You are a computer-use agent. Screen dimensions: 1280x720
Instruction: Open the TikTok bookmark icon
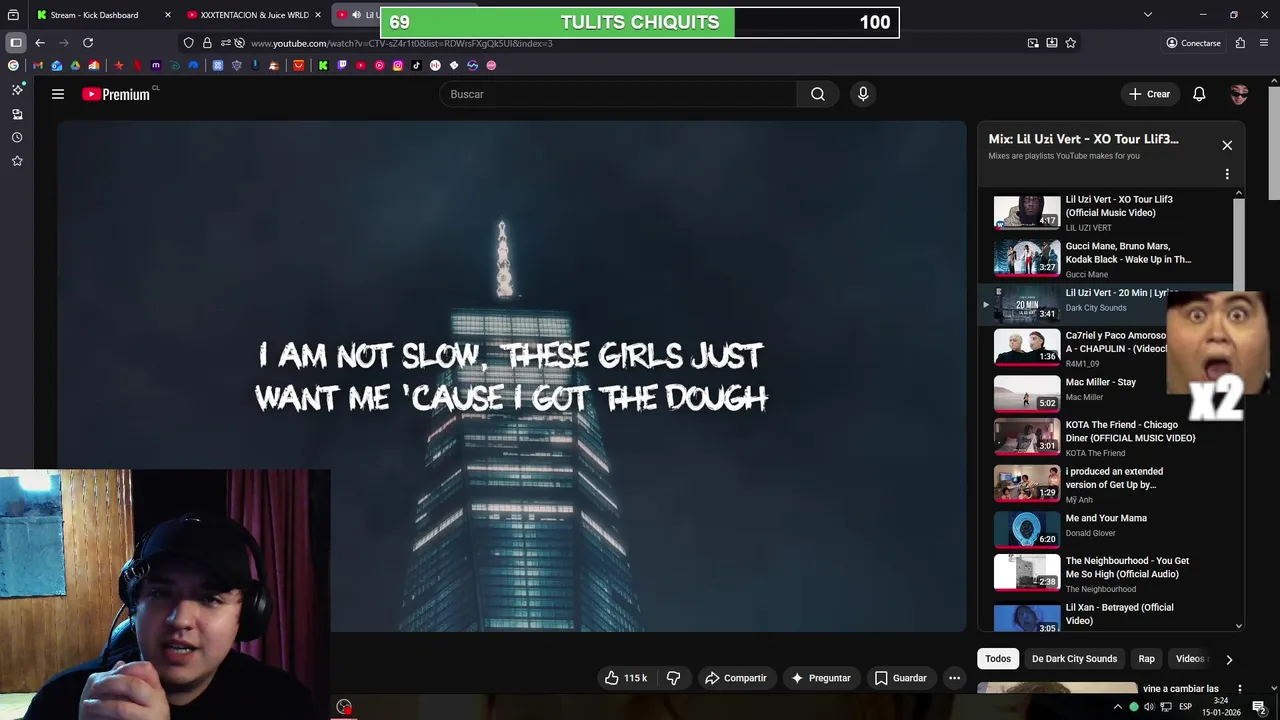pyautogui.click(x=416, y=65)
